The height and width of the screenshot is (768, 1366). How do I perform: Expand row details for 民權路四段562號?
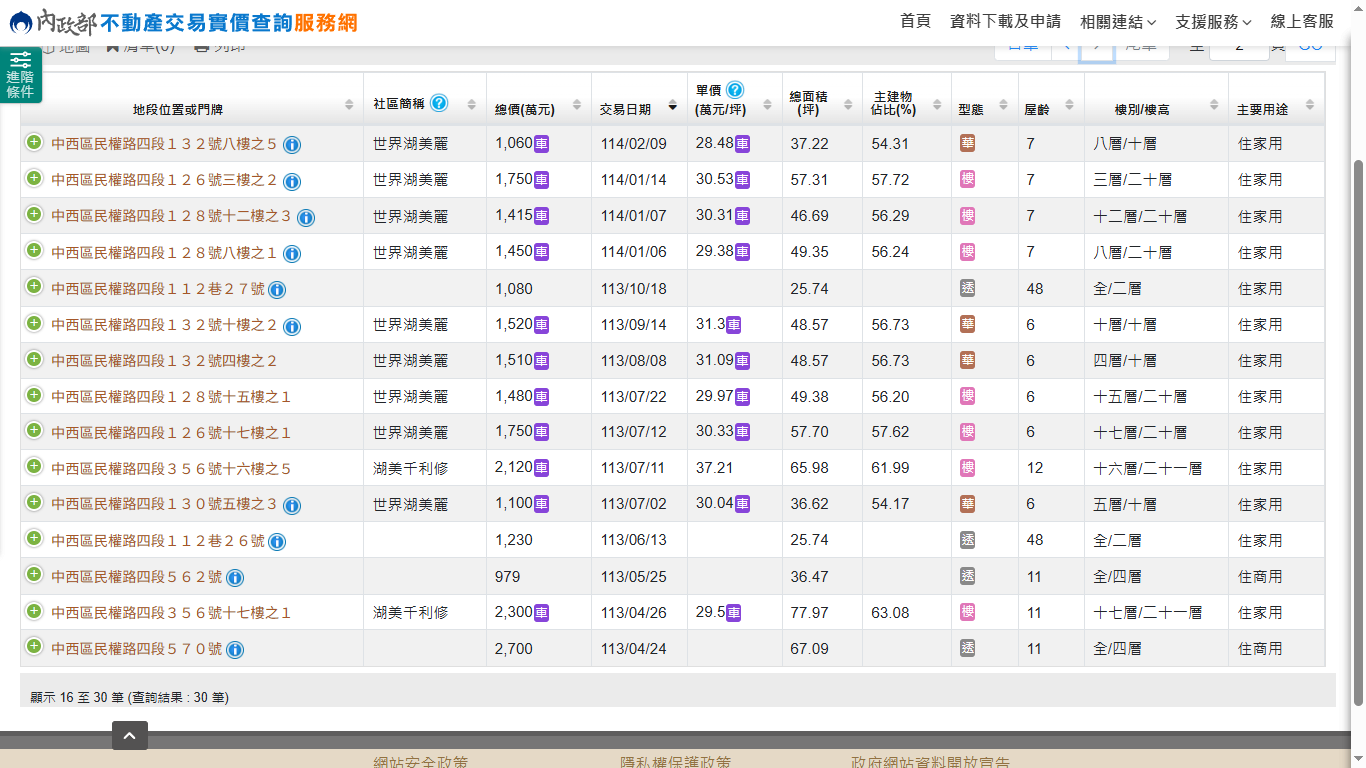click(34, 575)
